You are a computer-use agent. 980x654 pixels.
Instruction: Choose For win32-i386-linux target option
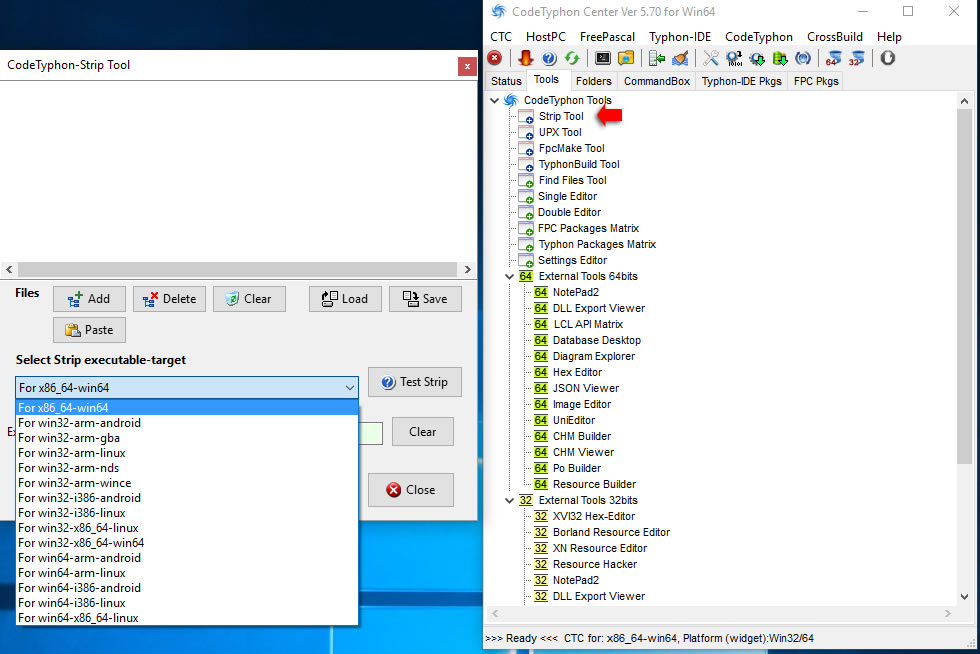[187, 513]
